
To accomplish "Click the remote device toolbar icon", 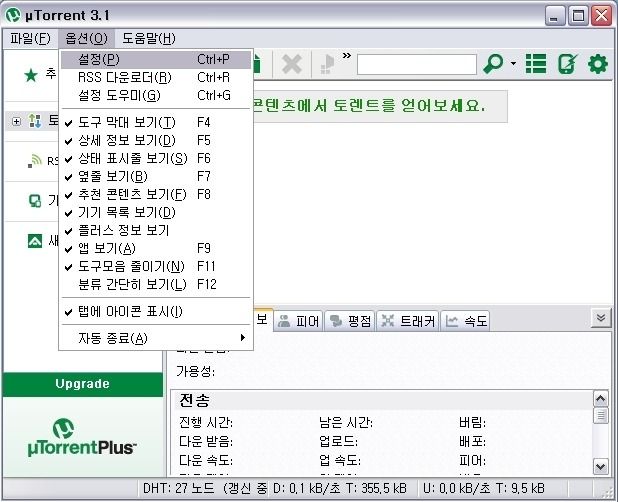I will pyautogui.click(x=567, y=63).
